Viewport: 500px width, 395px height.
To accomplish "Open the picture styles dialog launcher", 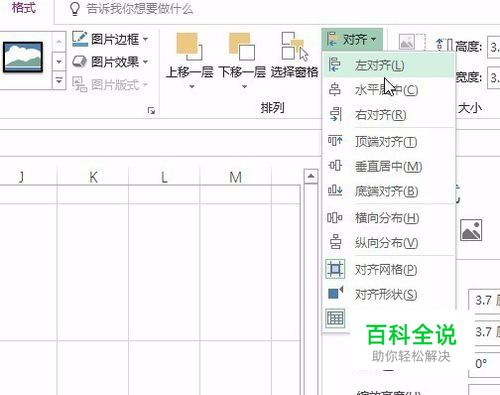I will (151, 110).
